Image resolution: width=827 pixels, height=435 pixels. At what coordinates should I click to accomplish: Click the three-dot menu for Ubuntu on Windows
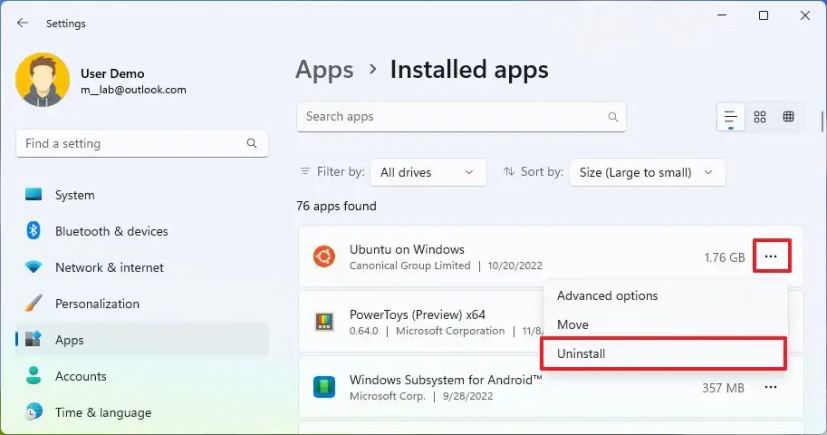coord(771,257)
